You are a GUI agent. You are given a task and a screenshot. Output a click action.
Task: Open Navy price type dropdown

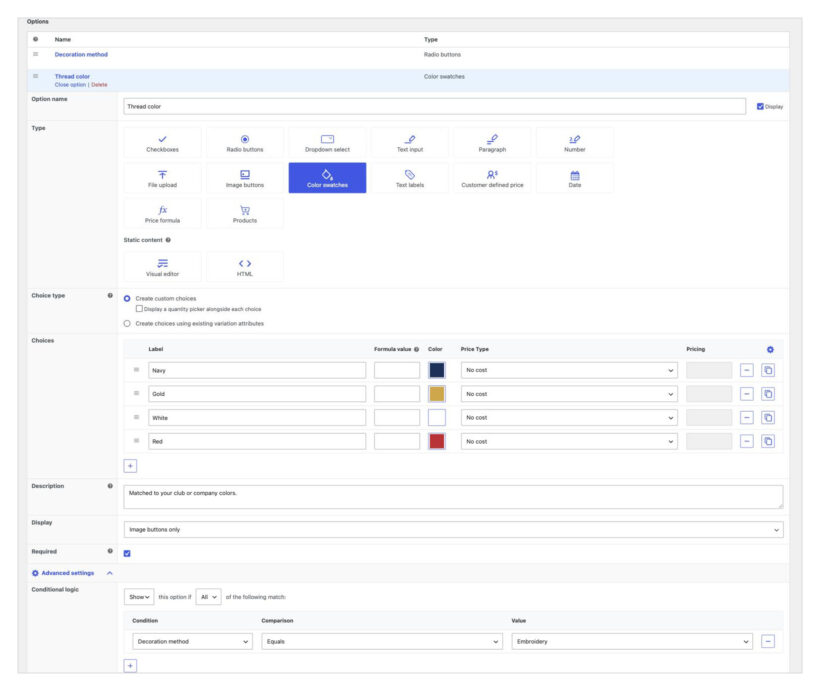click(x=569, y=370)
